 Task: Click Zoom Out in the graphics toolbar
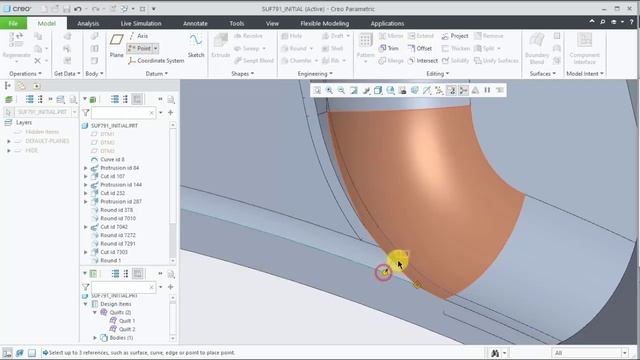(x=341, y=90)
